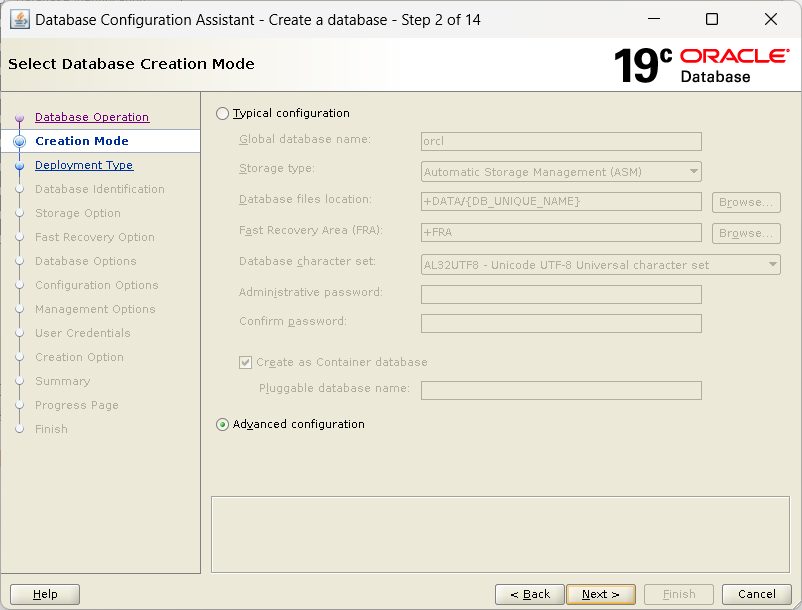The image size is (802, 610).
Task: Toggle Create as Container database checkbox
Action: coord(246,363)
